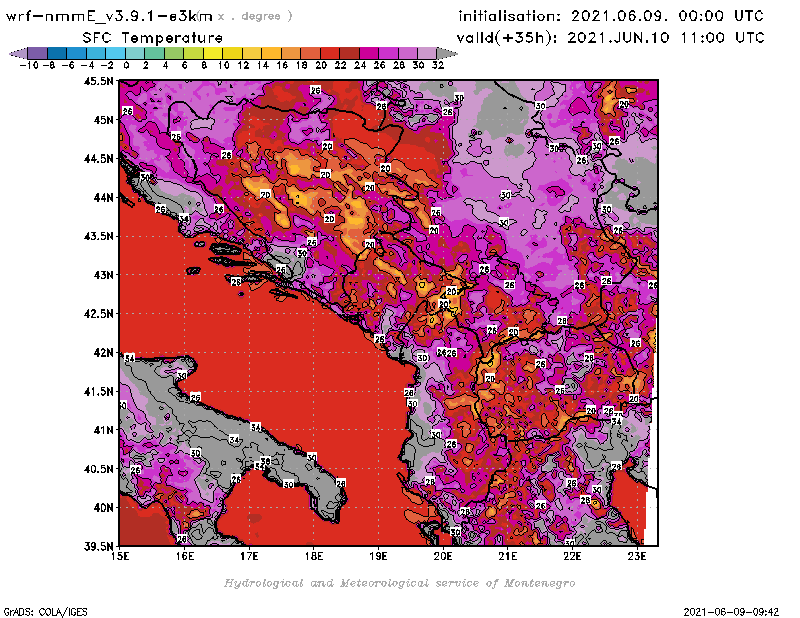Click the '17E' longitude axis label
Image resolution: width=800 pixels, height=618 pixels.
click(249, 556)
